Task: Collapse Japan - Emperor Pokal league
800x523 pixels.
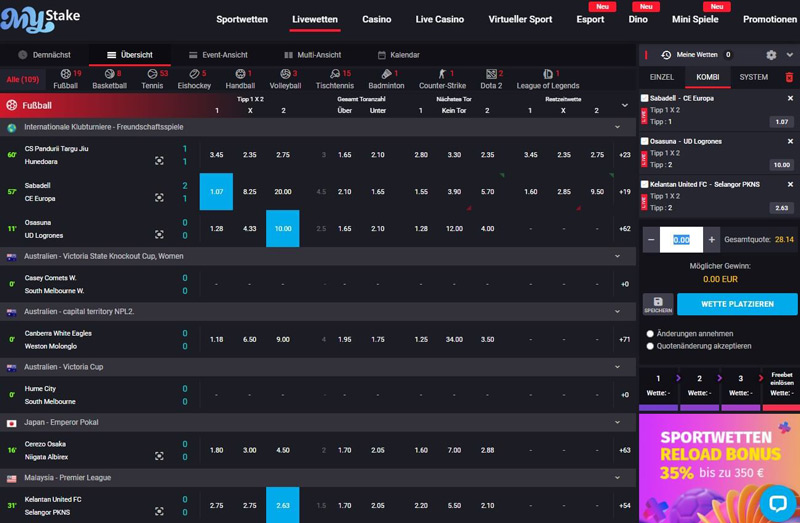Action: click(x=617, y=422)
